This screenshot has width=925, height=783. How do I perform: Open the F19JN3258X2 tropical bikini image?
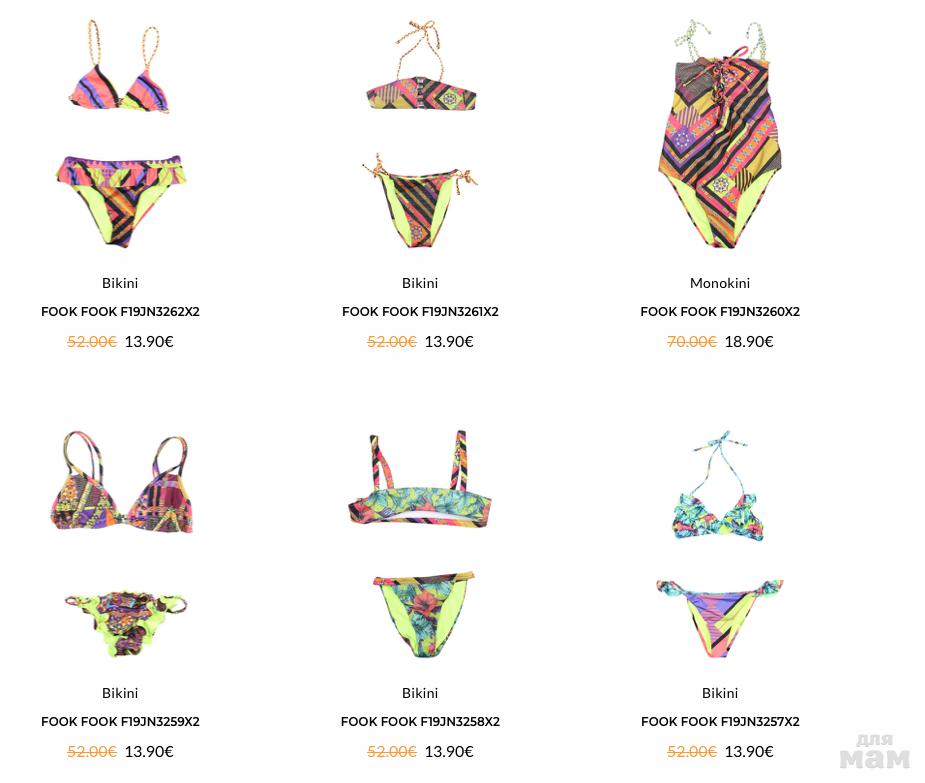click(420, 544)
